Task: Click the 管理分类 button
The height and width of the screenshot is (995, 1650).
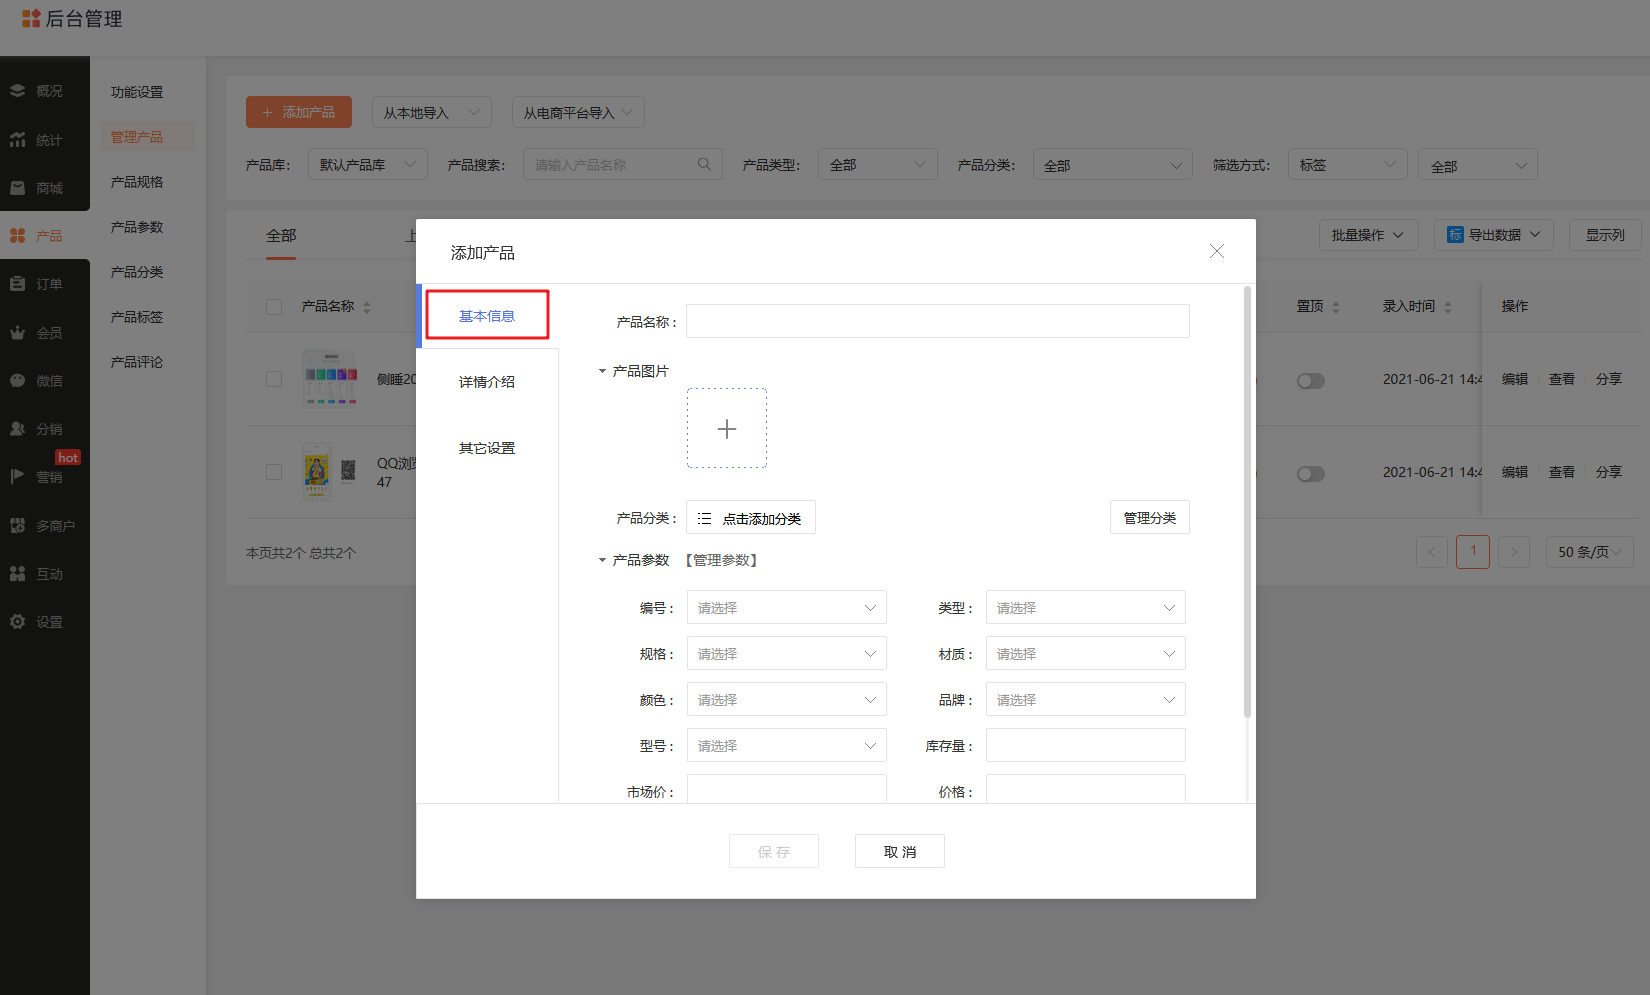Action: pos(1150,517)
